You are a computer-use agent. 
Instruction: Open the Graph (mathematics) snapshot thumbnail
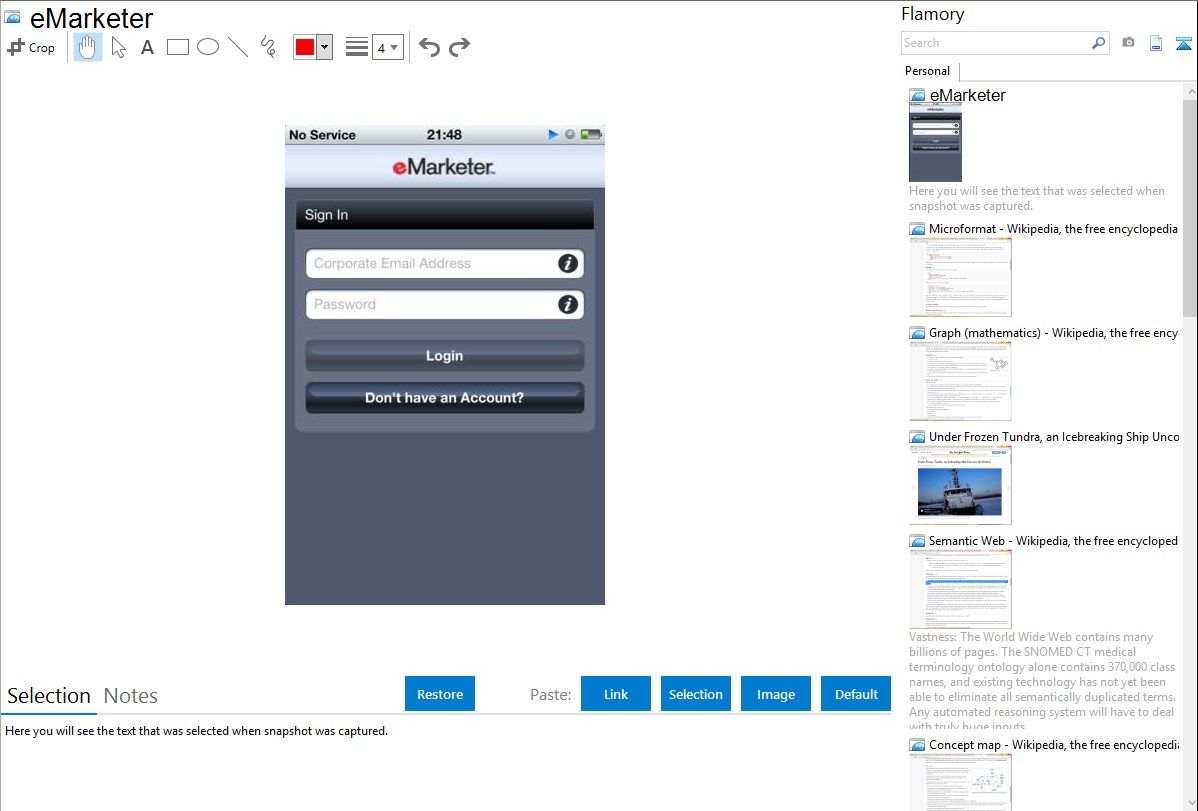pos(960,381)
